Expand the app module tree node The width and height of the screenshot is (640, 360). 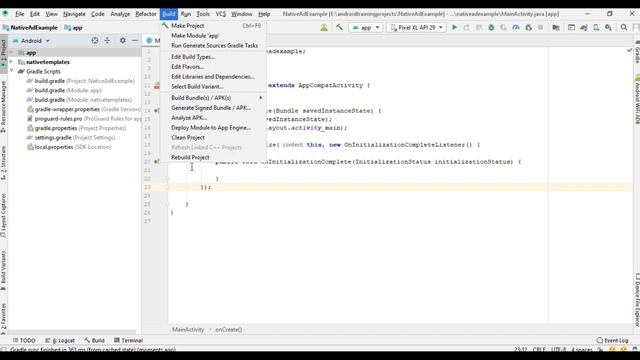coord(11,53)
